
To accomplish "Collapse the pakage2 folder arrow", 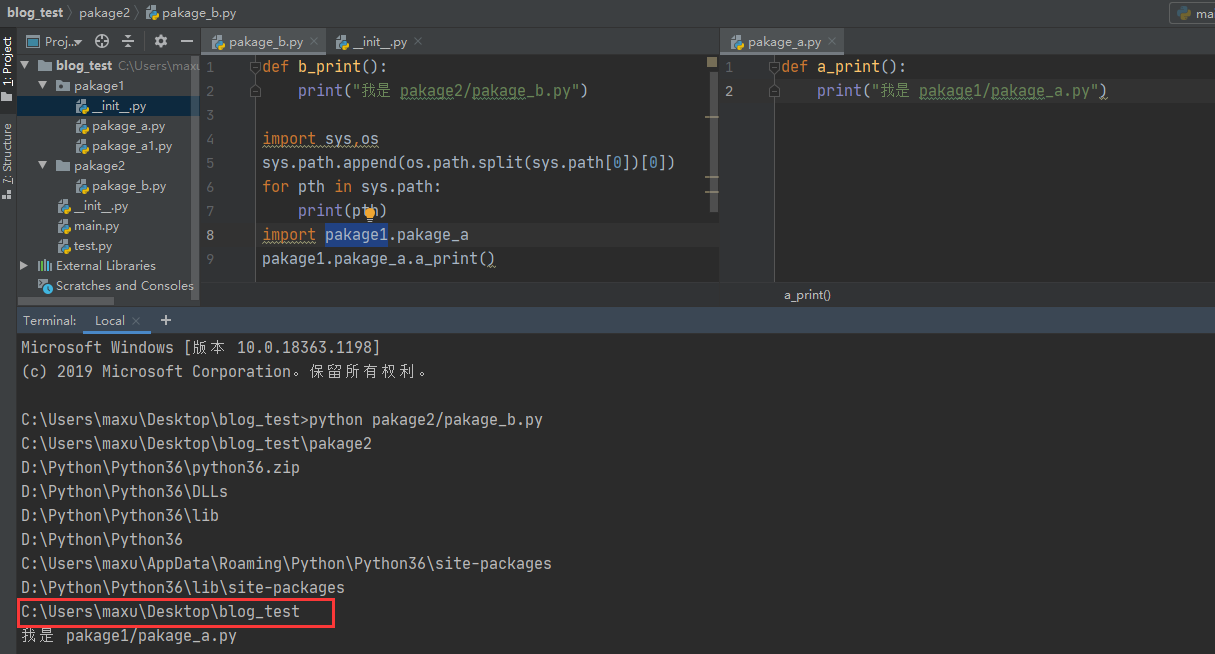I will pos(43,166).
